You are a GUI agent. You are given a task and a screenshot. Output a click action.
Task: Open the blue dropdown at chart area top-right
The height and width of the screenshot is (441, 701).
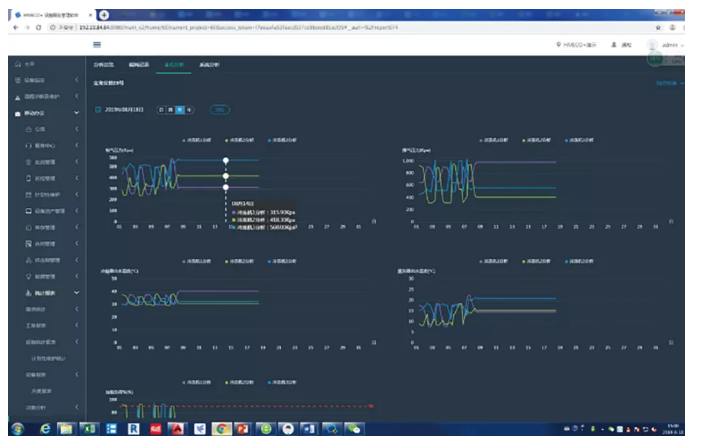[x=670, y=83]
